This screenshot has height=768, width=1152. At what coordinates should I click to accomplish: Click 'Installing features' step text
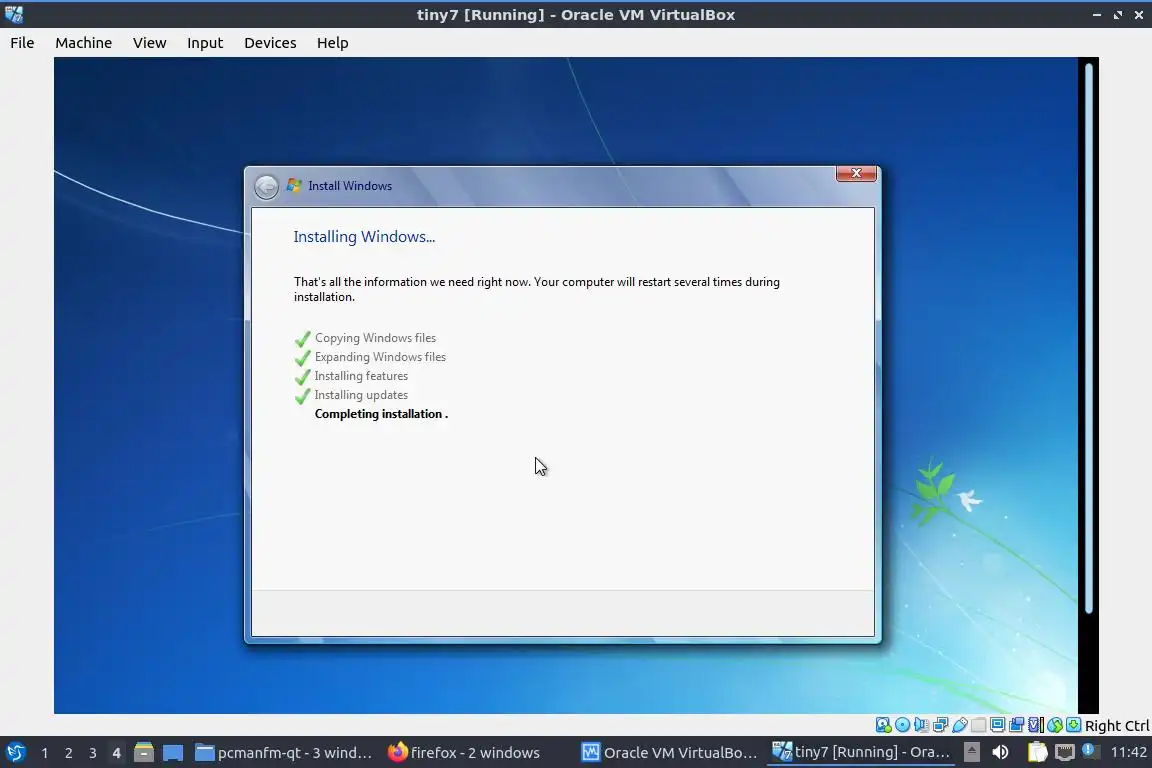(361, 376)
